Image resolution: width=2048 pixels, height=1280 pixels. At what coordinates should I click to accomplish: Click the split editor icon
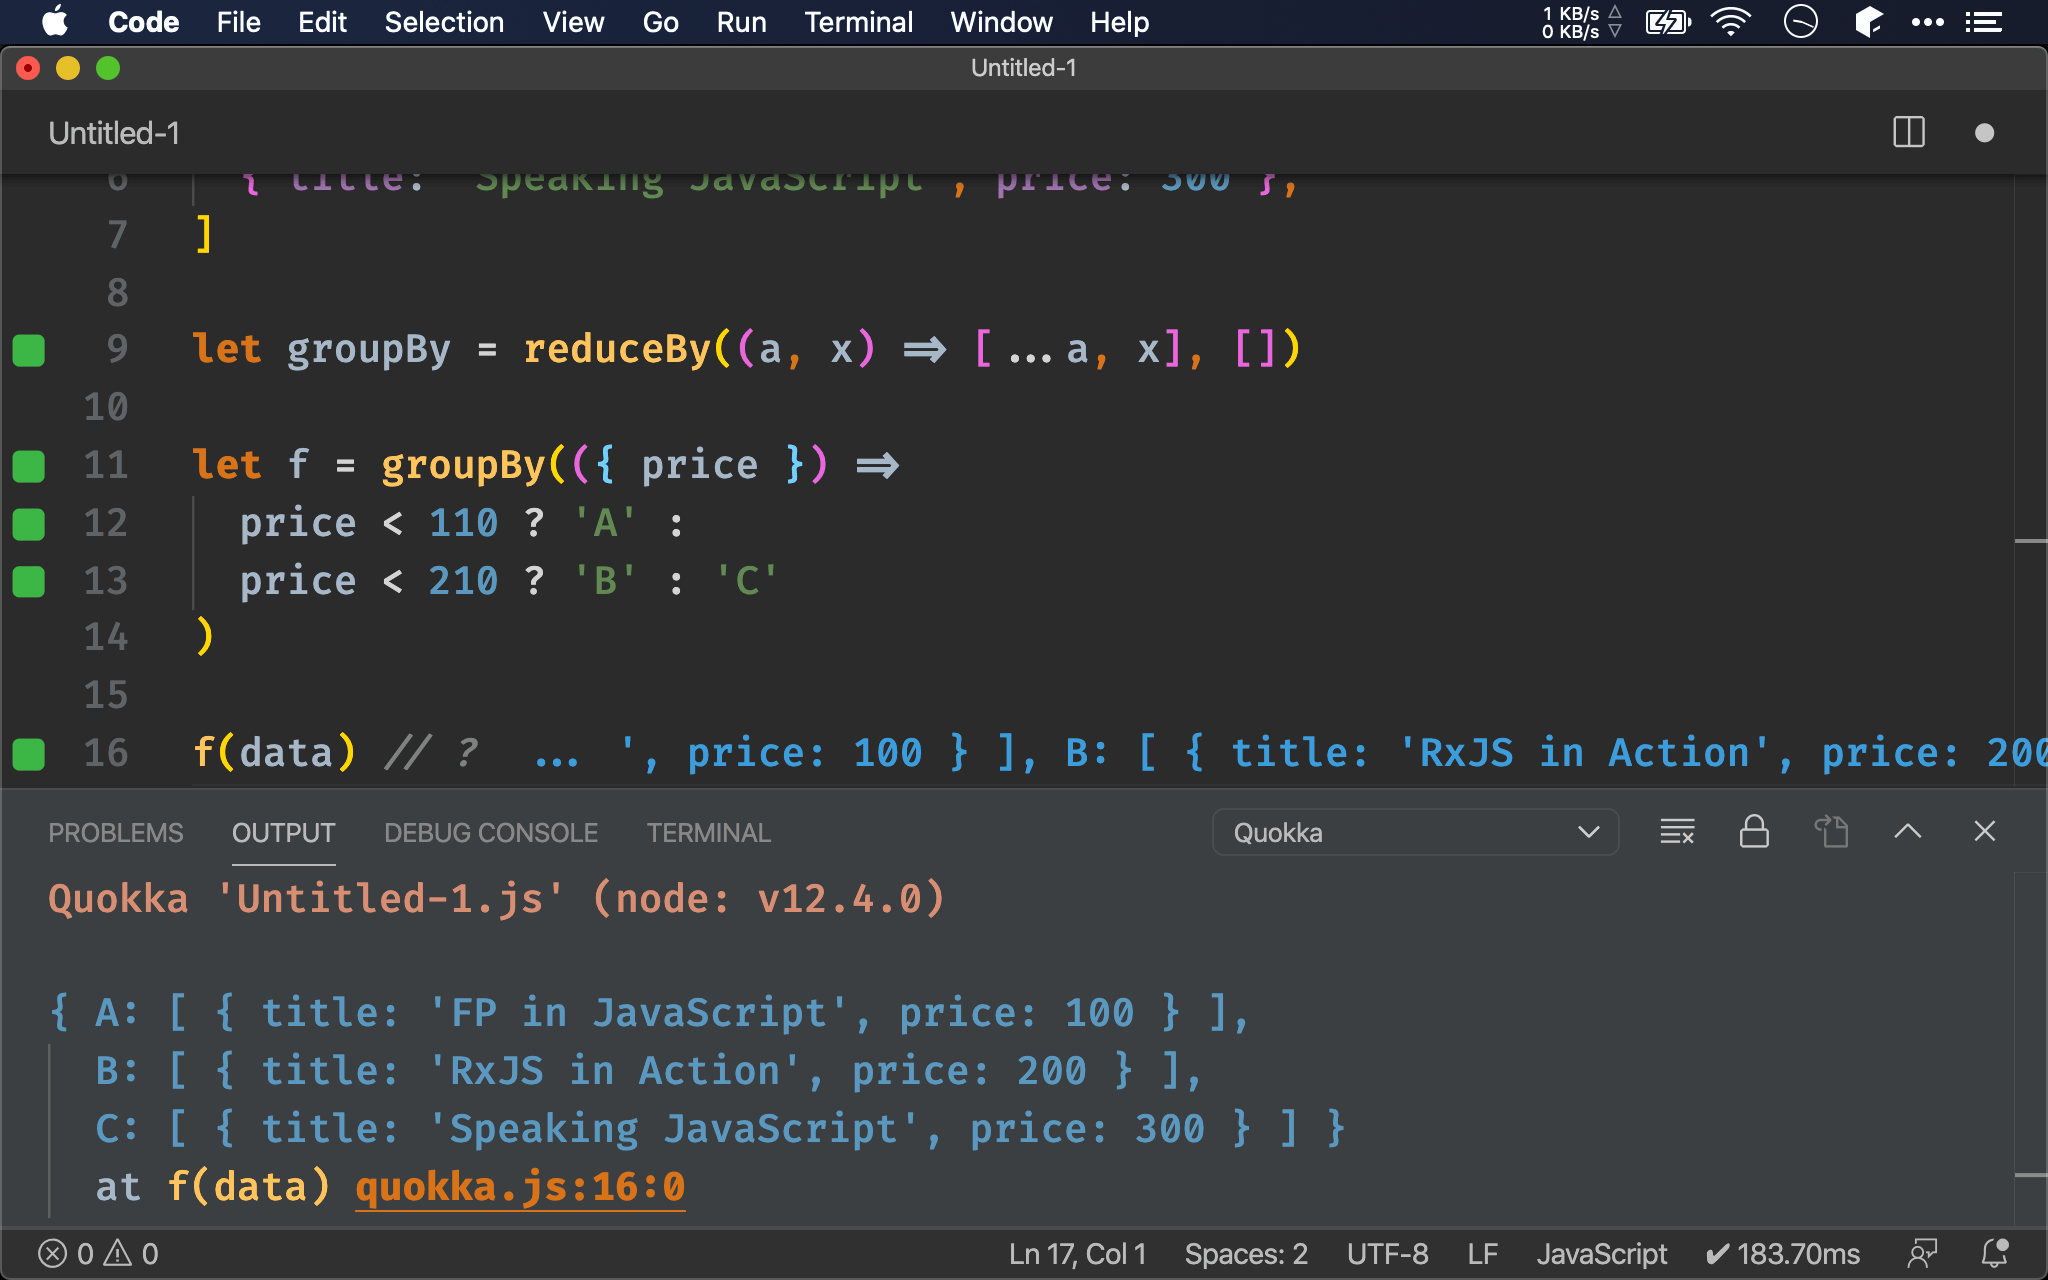pos(1909,133)
